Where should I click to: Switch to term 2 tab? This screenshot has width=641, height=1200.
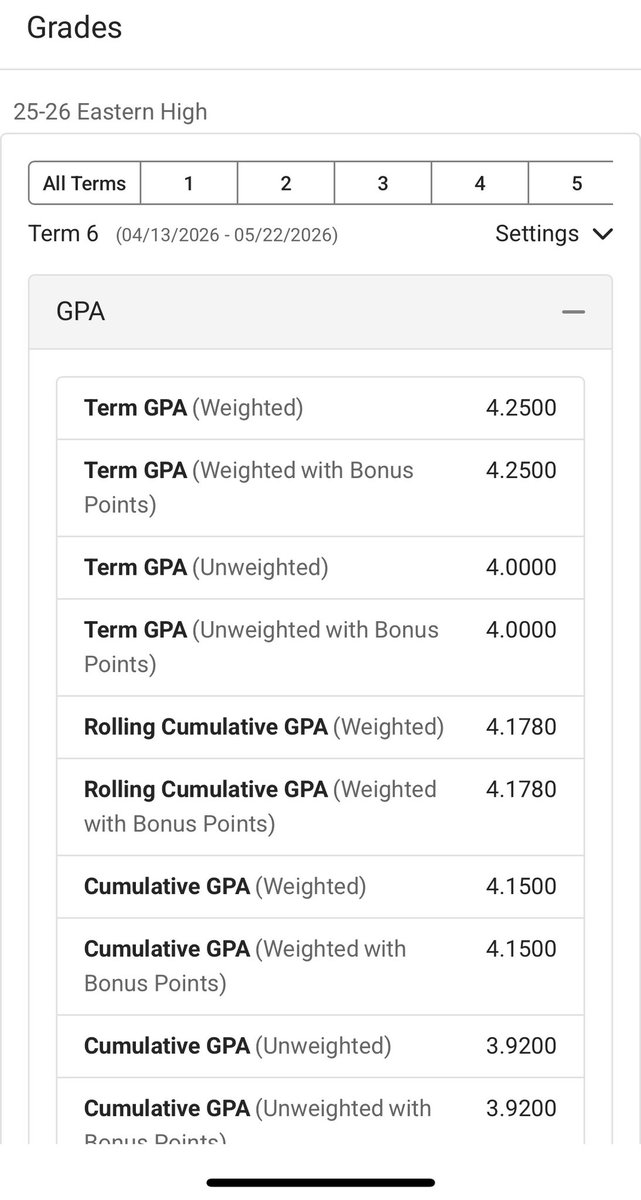click(x=286, y=183)
